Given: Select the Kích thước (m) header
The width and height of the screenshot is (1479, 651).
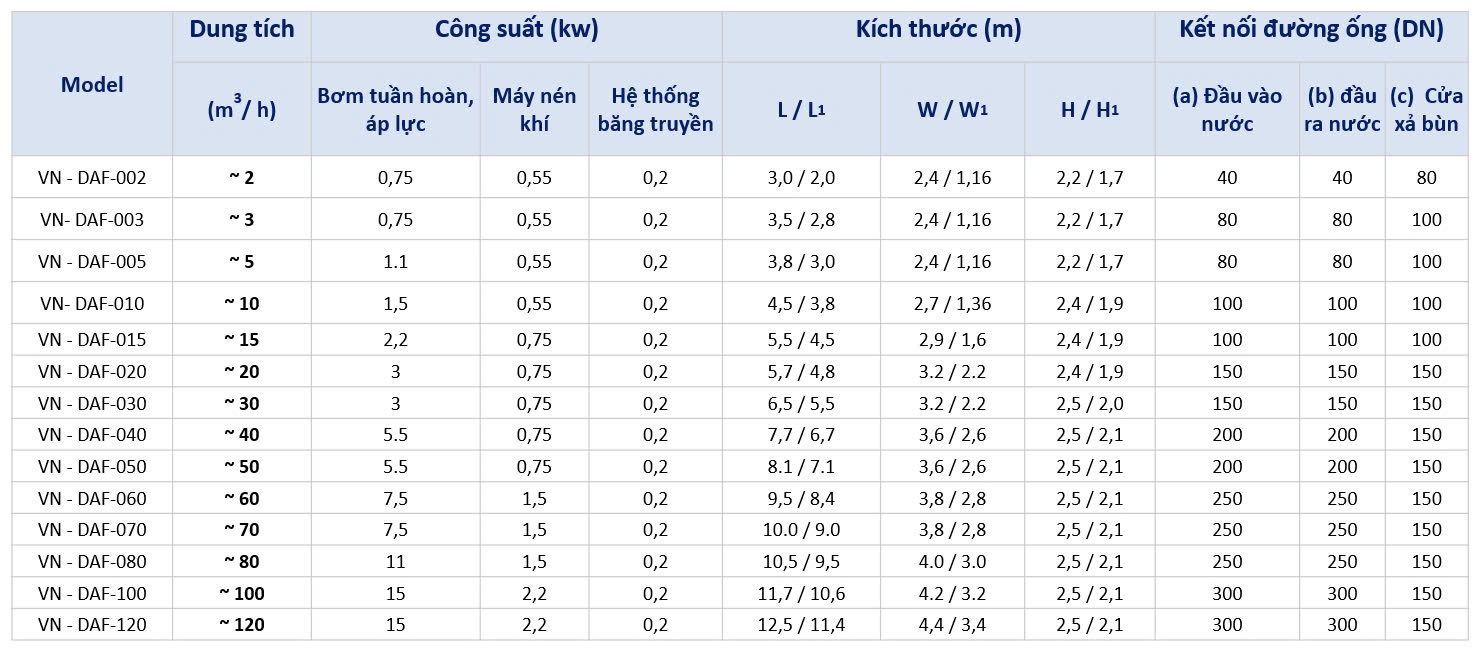Looking at the screenshot, I should [938, 30].
